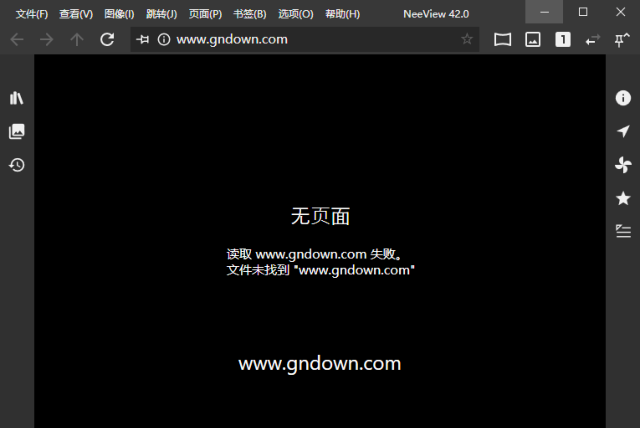The width and height of the screenshot is (640, 428).
Task: Open the bookshelf library panel
Action: 17,98
